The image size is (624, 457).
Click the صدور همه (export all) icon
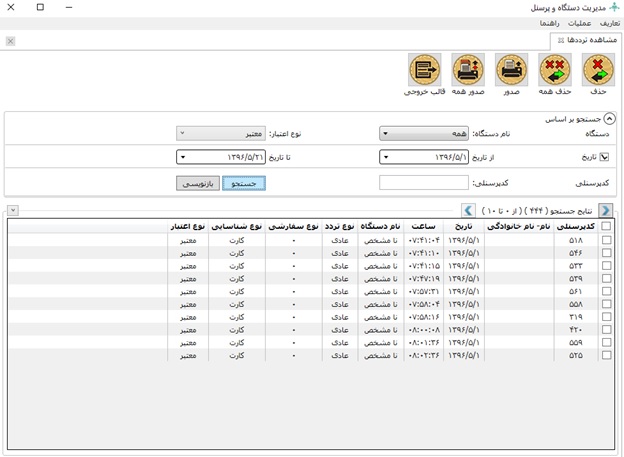468,70
